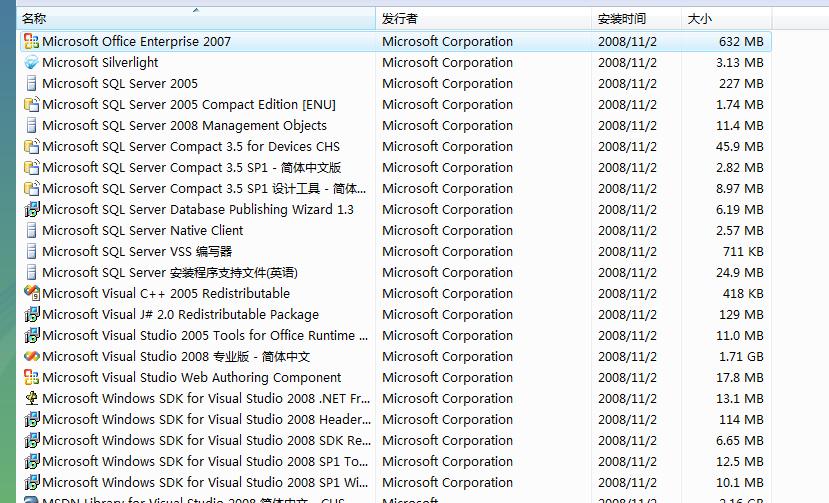This screenshot has height=503, width=829.
Task: Select SQL Server Compact 3.5 for Devices CHS
Action: tap(191, 147)
